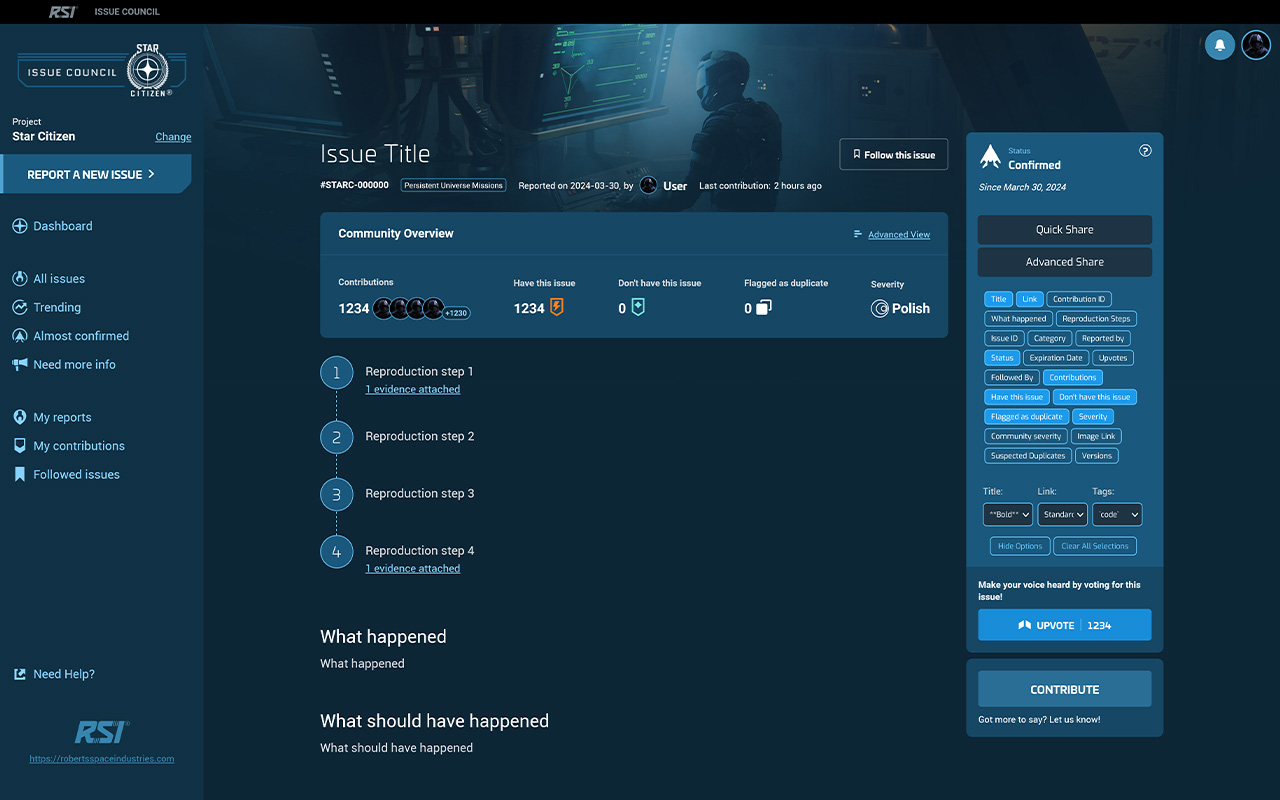Image resolution: width=1280 pixels, height=800 pixels.
Task: Open evidence attached to reproduction step 1
Action: pos(412,390)
